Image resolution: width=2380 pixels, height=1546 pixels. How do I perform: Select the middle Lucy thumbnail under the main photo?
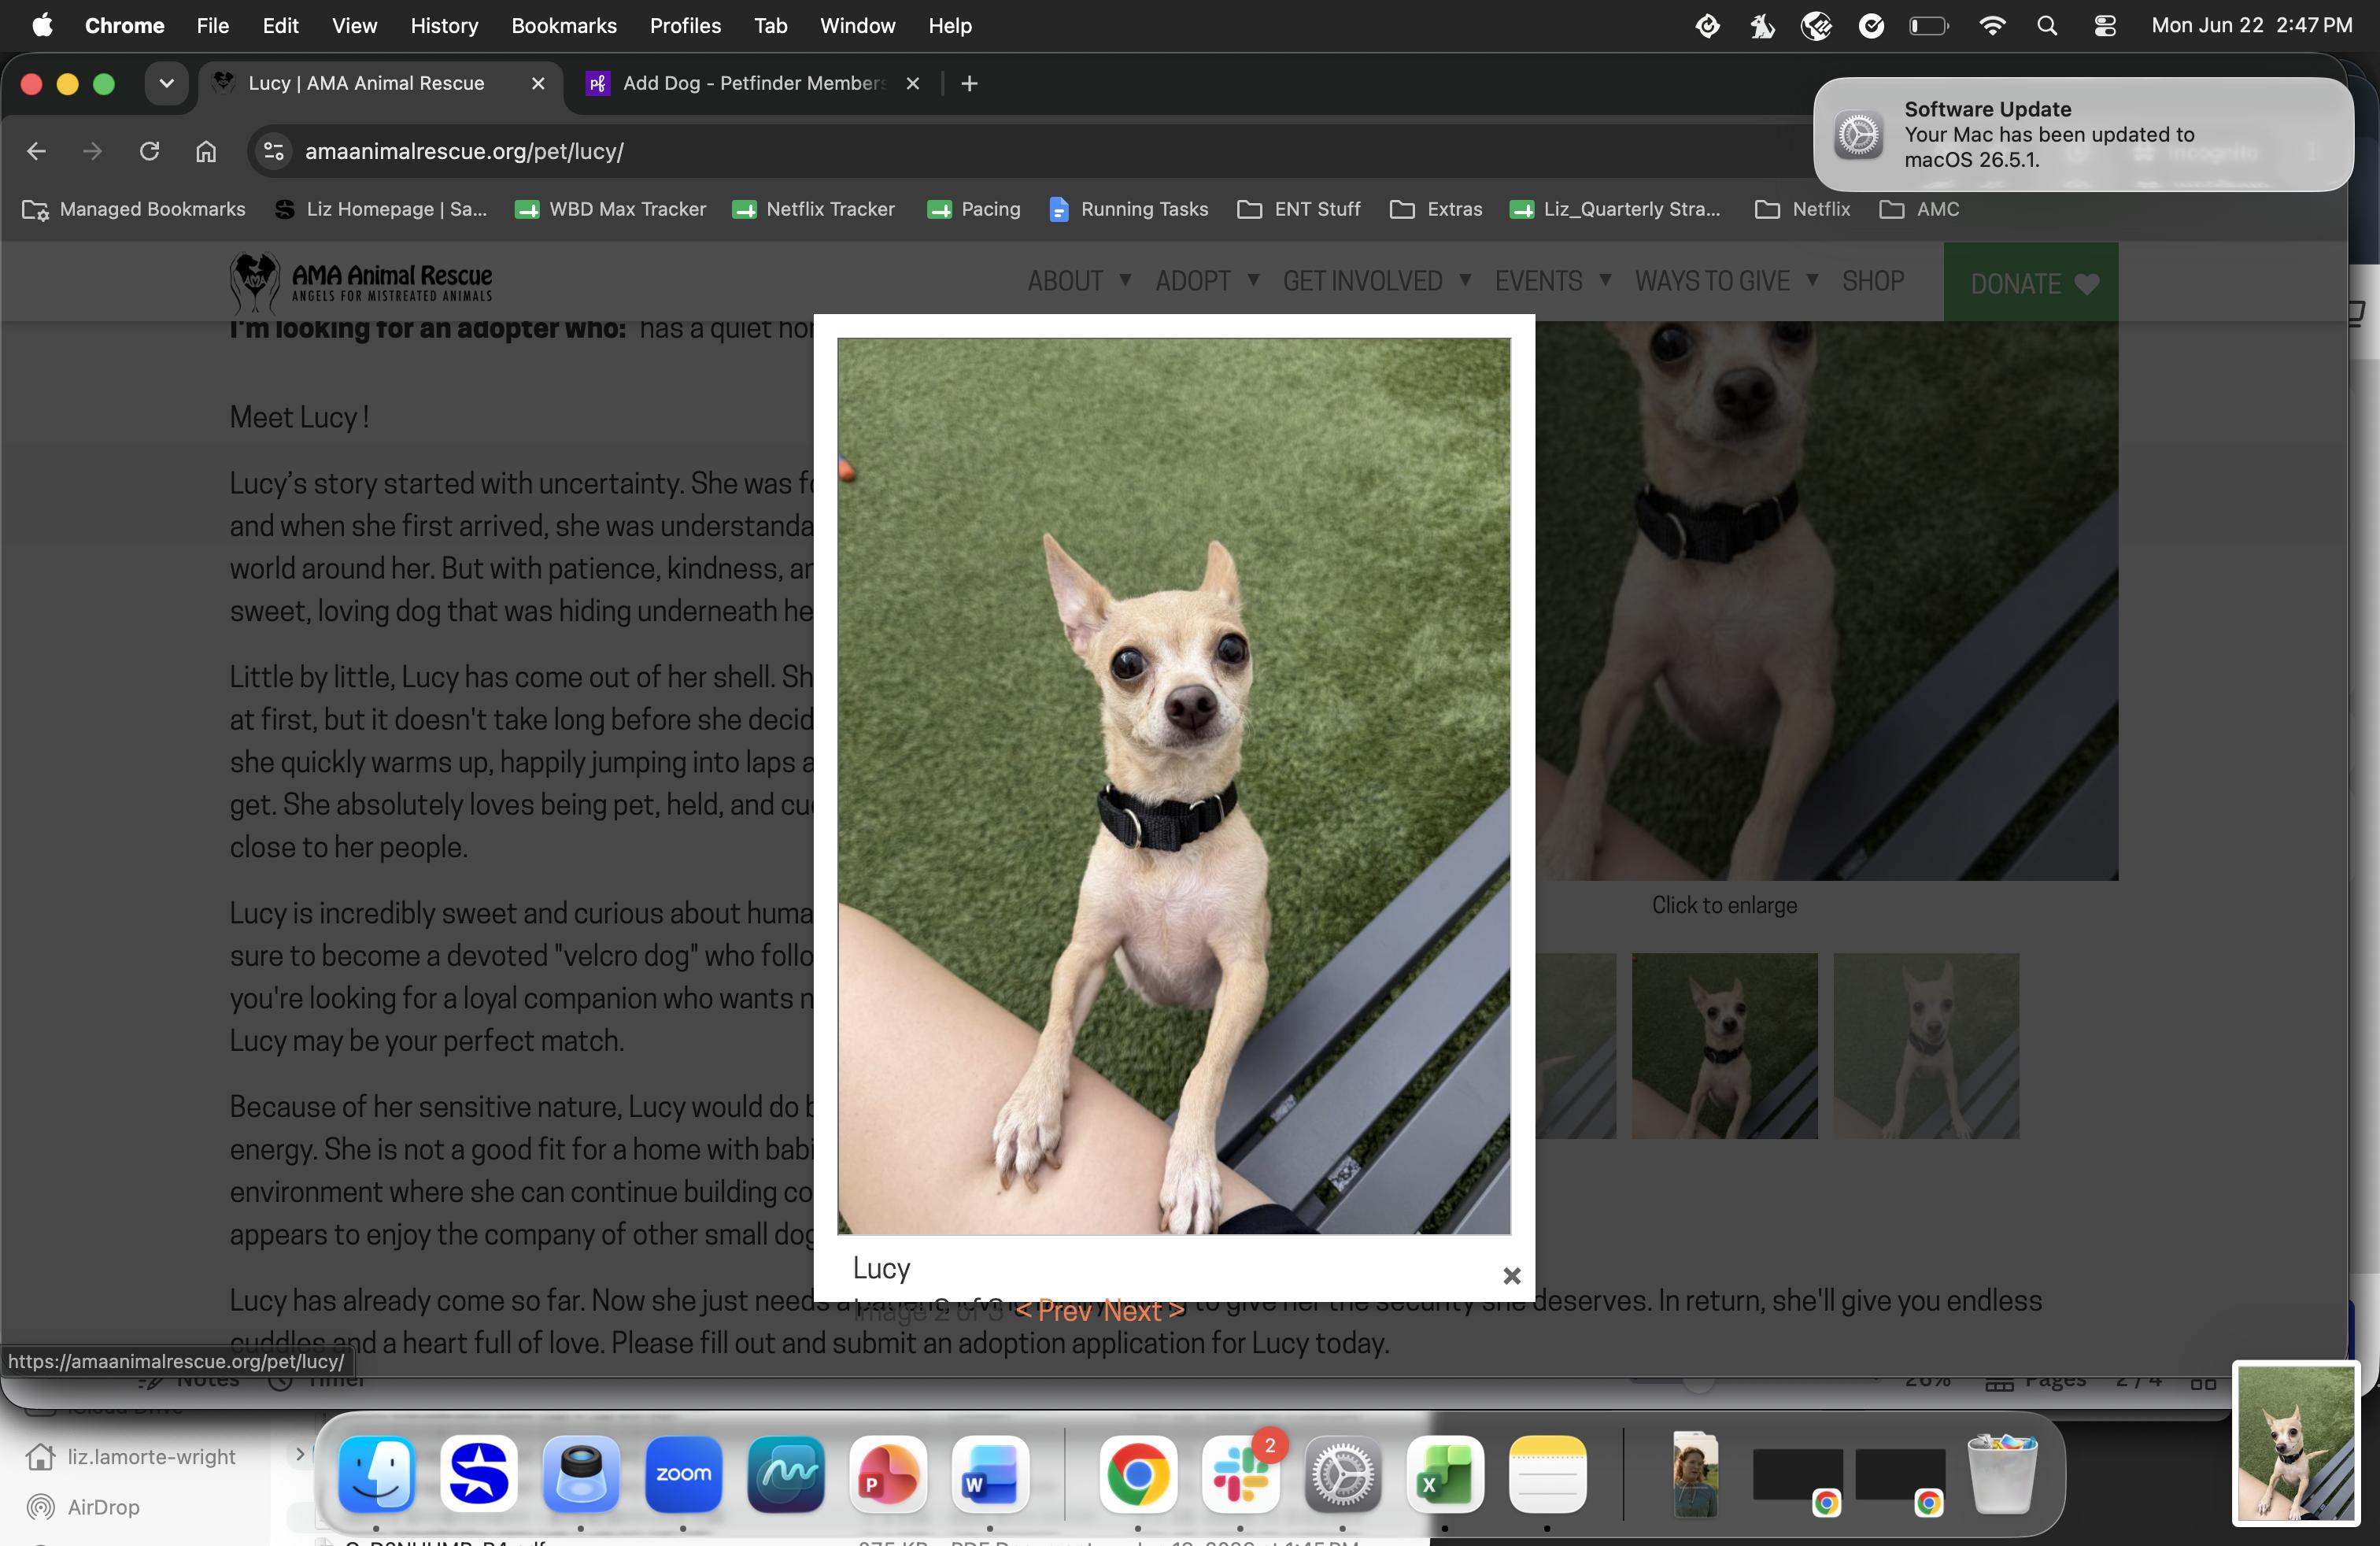click(1724, 1045)
